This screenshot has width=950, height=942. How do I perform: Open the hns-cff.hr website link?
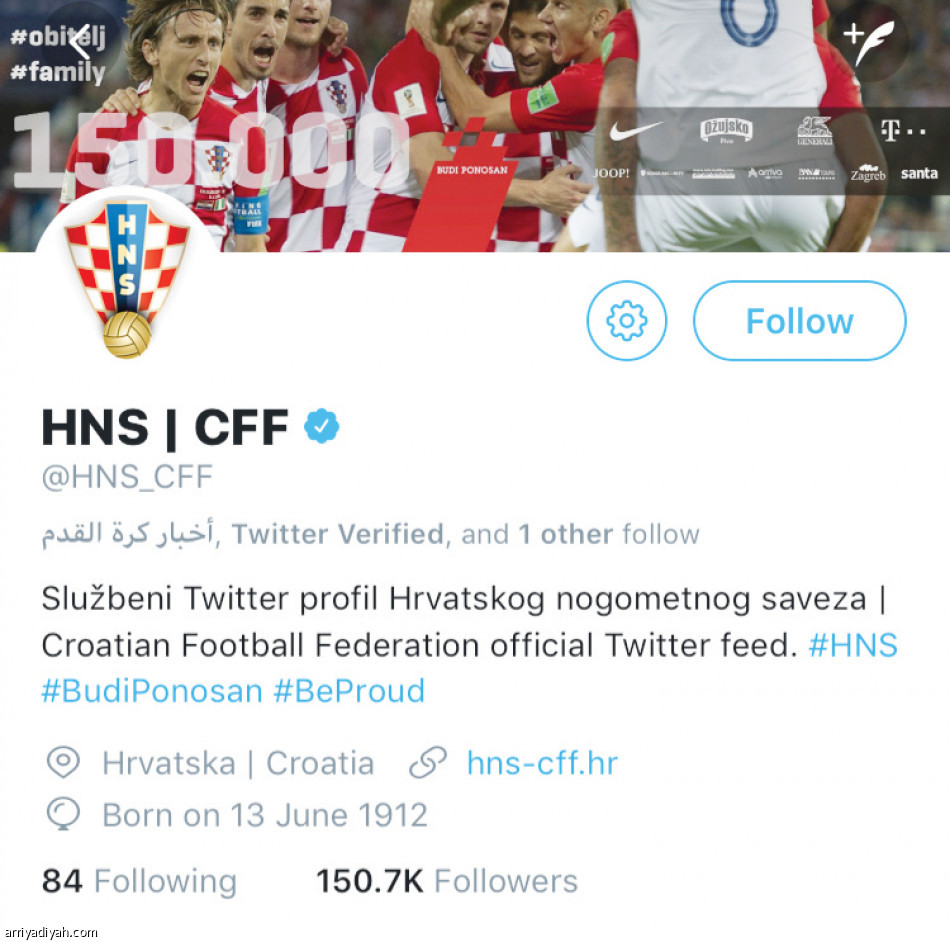pyautogui.click(x=542, y=764)
